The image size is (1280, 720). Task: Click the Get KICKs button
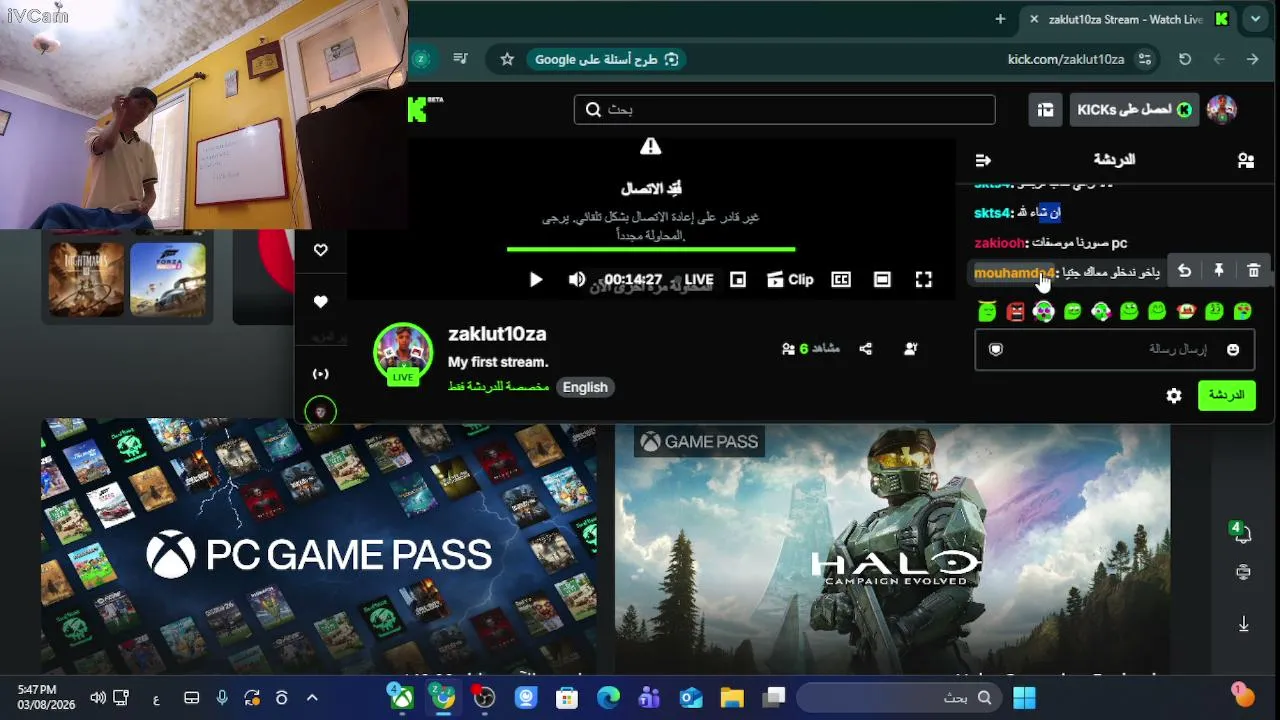pyautogui.click(x=1134, y=110)
